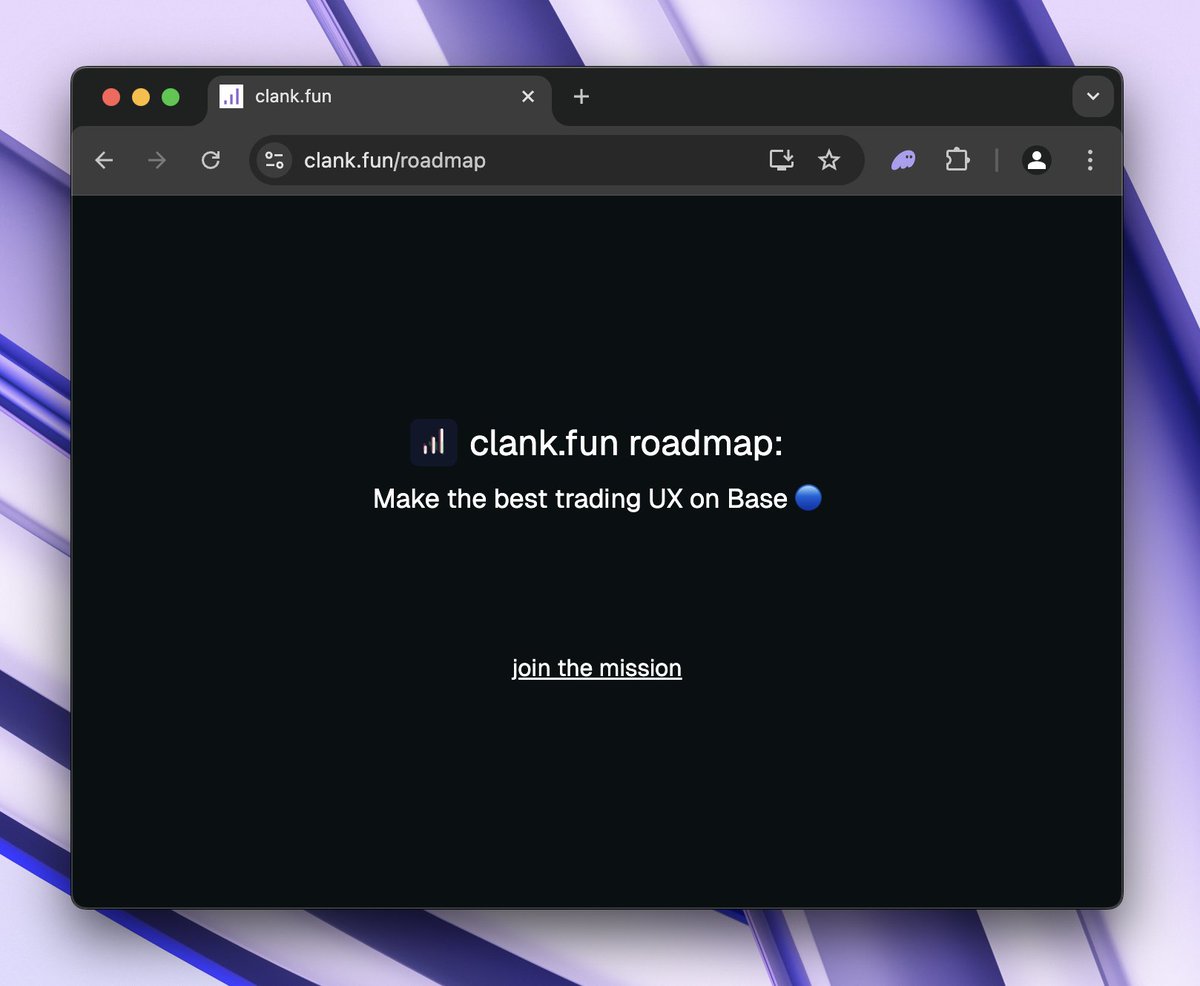Open the purple ghost wallet extension

click(x=904, y=160)
